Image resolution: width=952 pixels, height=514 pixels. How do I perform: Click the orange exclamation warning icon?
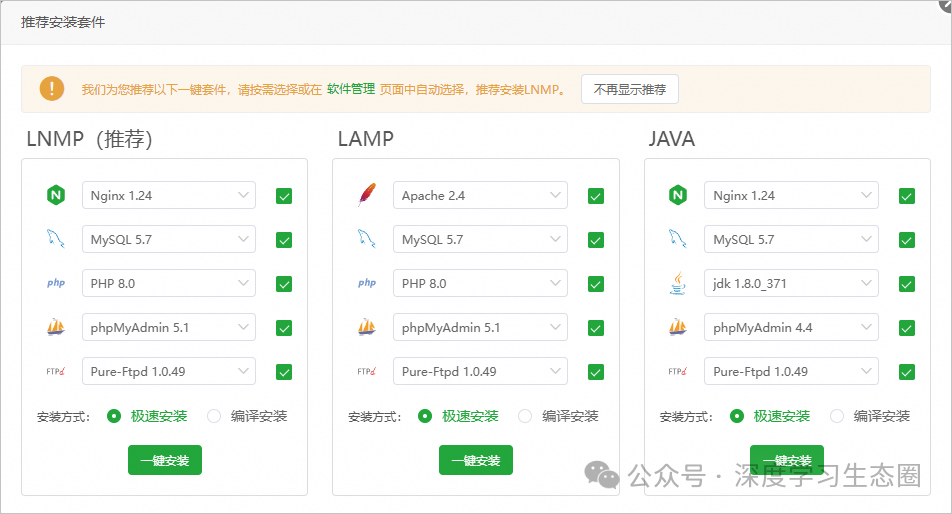point(52,89)
